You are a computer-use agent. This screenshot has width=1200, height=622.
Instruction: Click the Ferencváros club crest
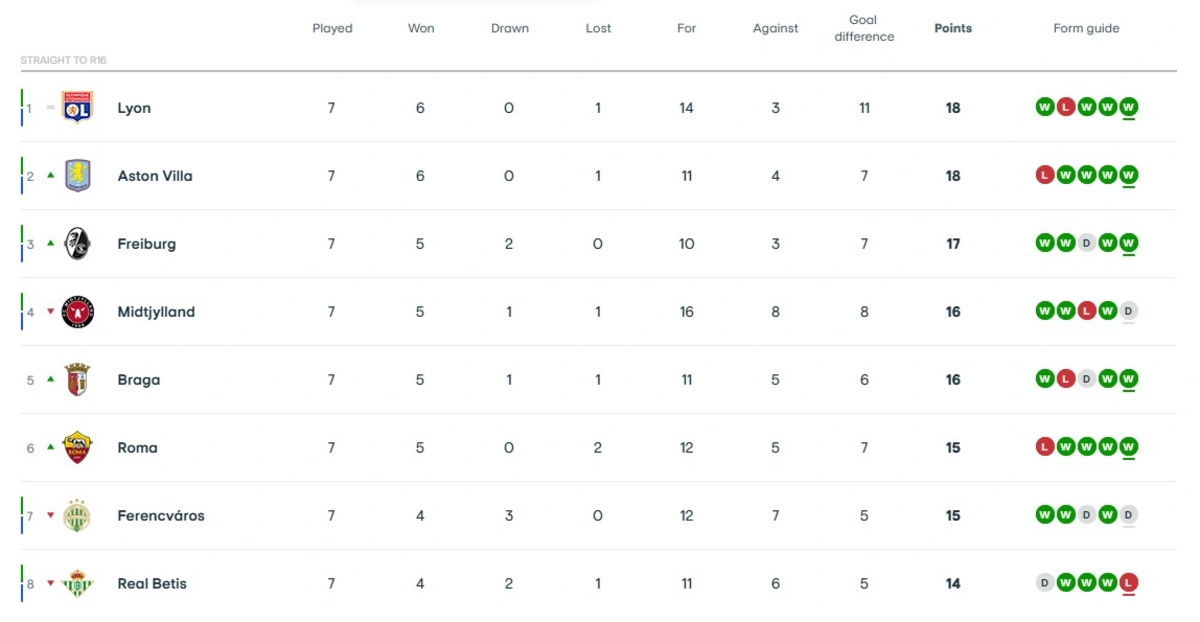(77, 516)
